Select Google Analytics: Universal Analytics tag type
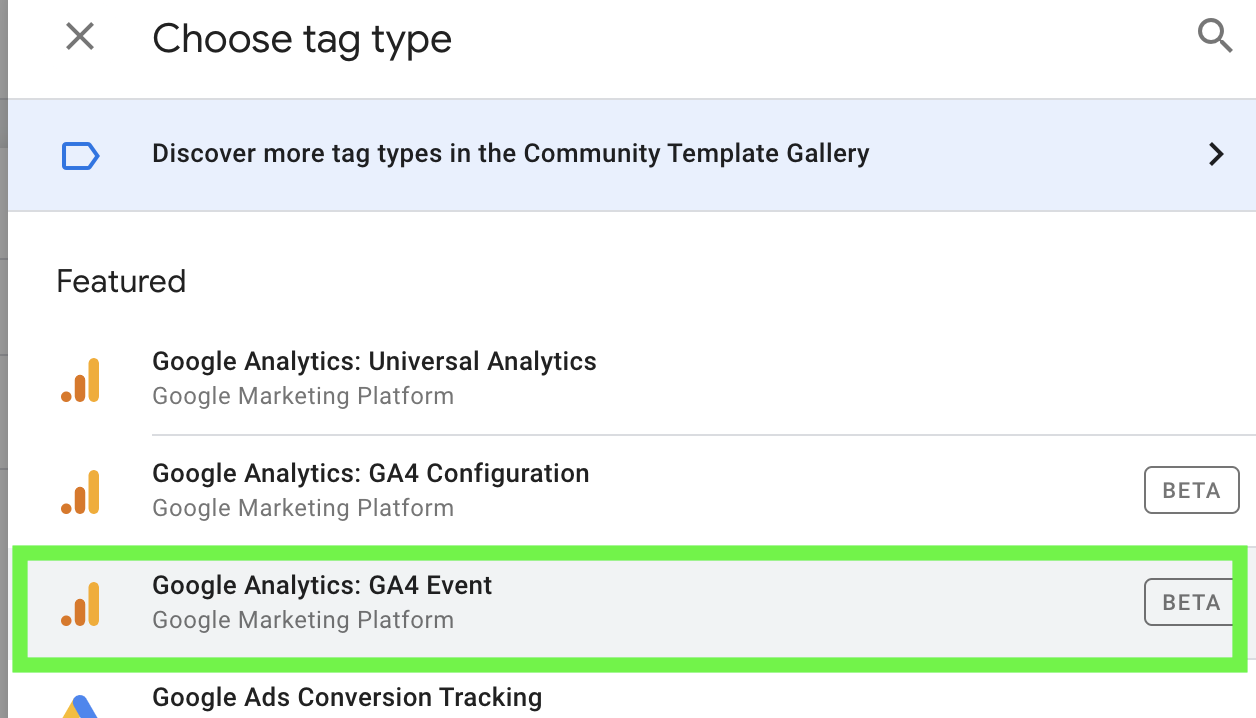The image size is (1256, 718). pos(374,361)
